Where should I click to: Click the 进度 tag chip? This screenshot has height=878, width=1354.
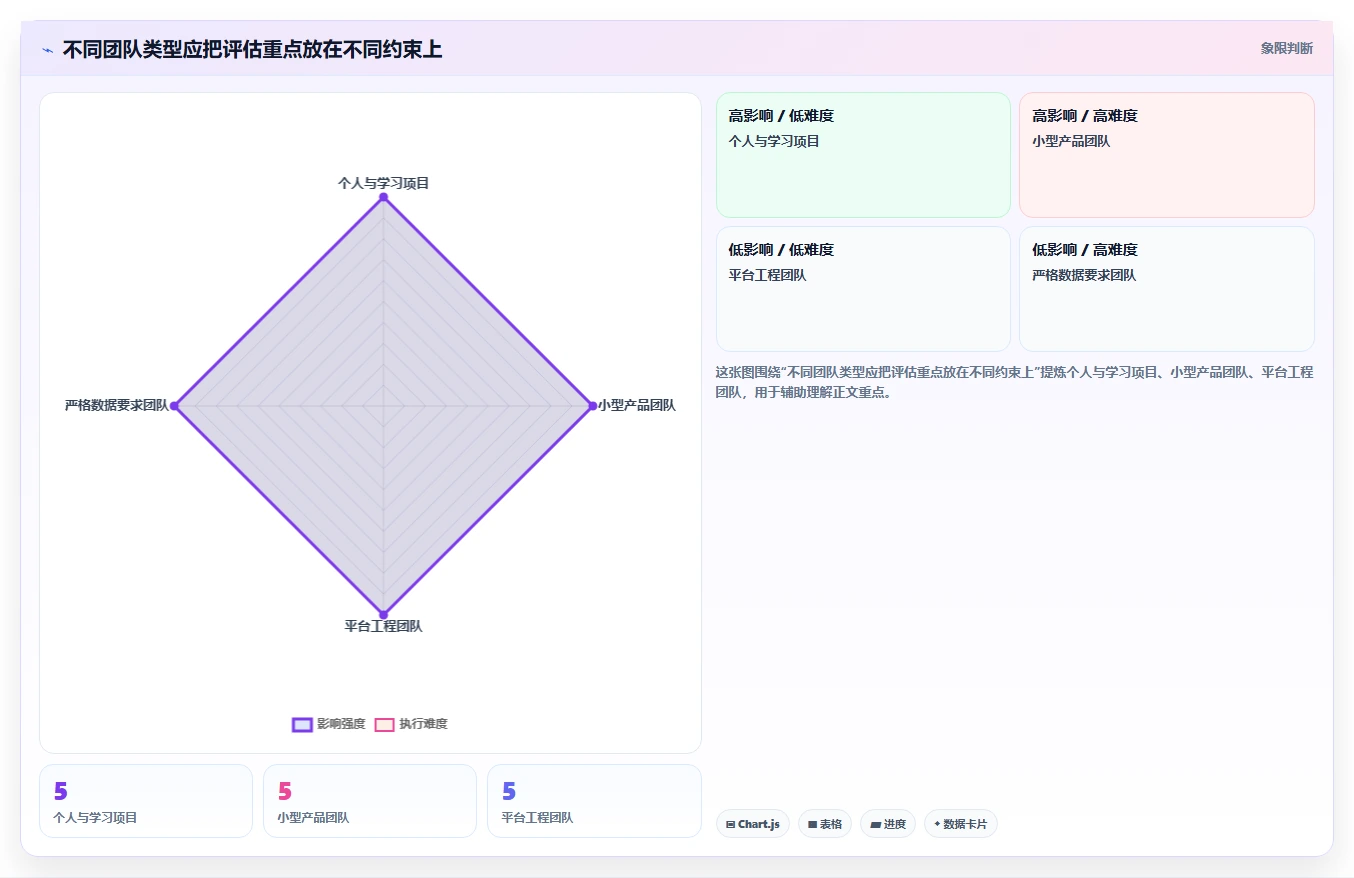pyautogui.click(x=888, y=824)
